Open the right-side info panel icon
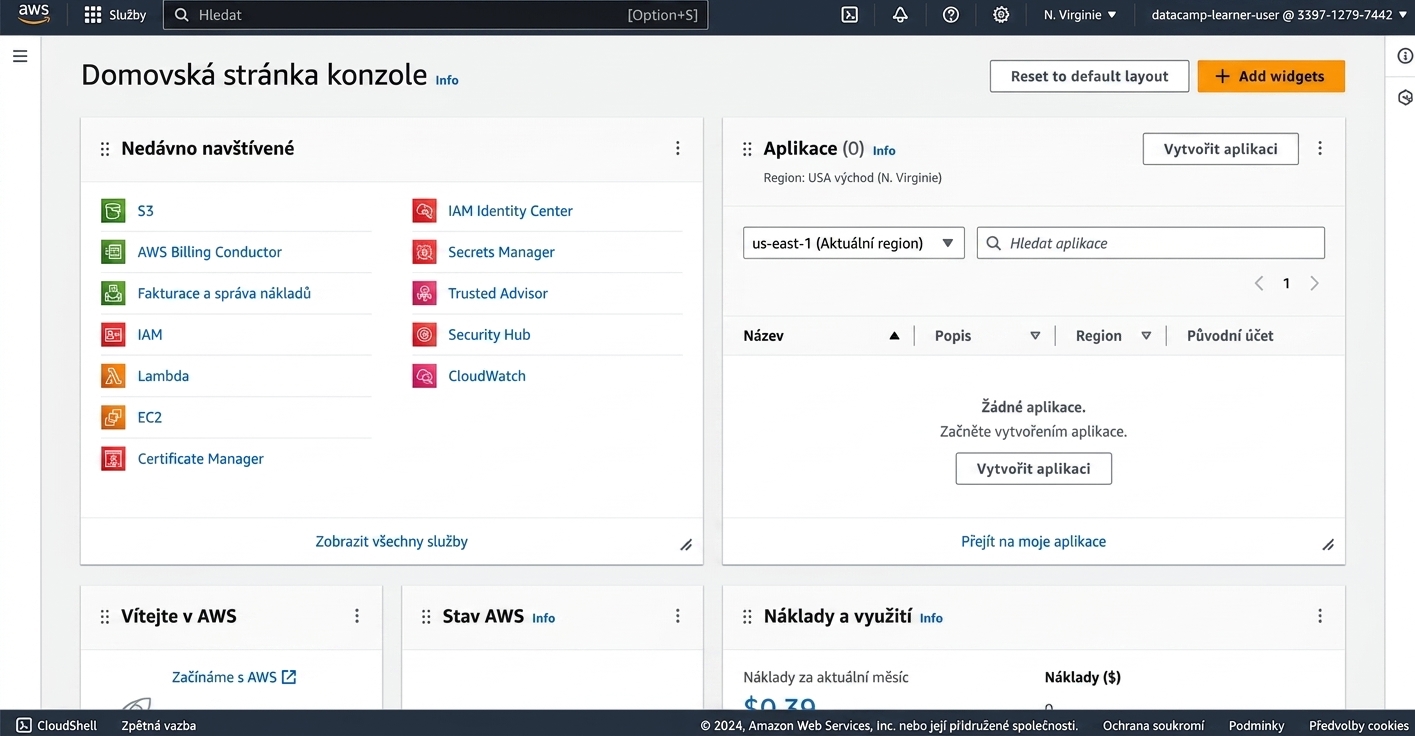This screenshot has height=736, width=1415. [x=1404, y=56]
